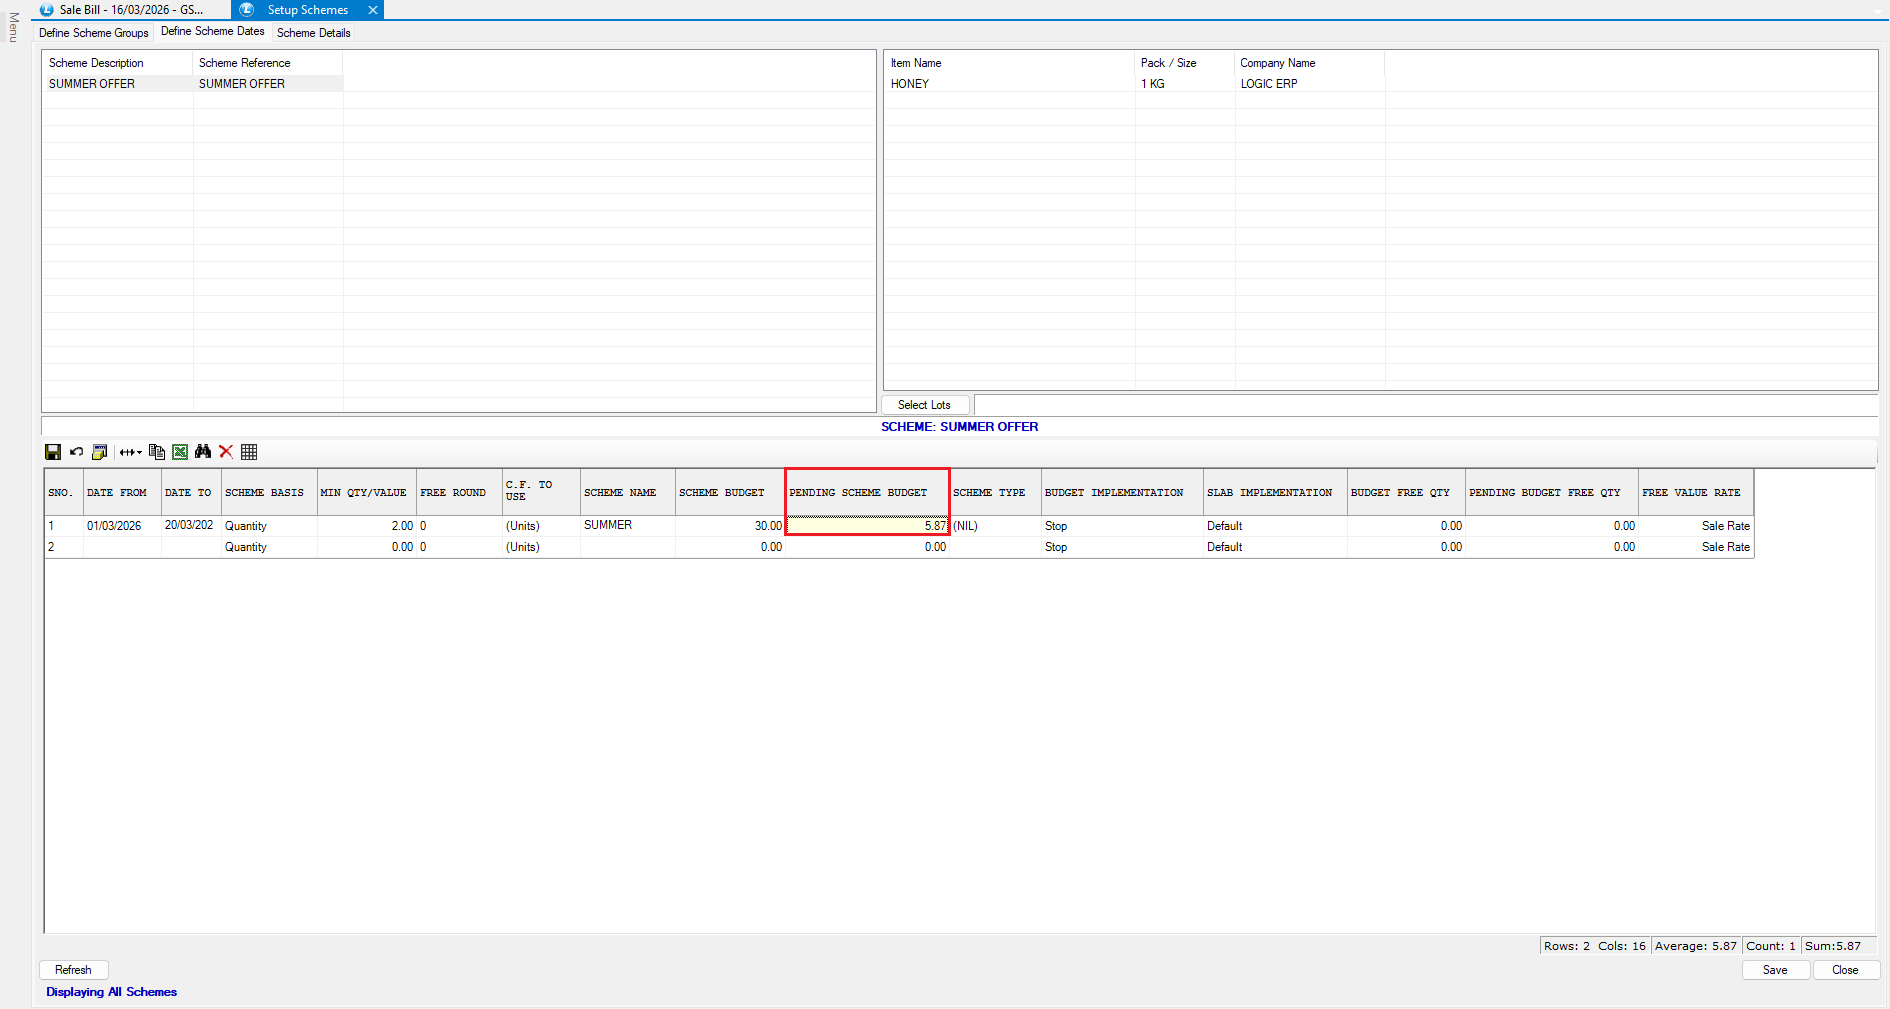
Task: Click the copy documents icon in toolbar
Action: pos(157,452)
